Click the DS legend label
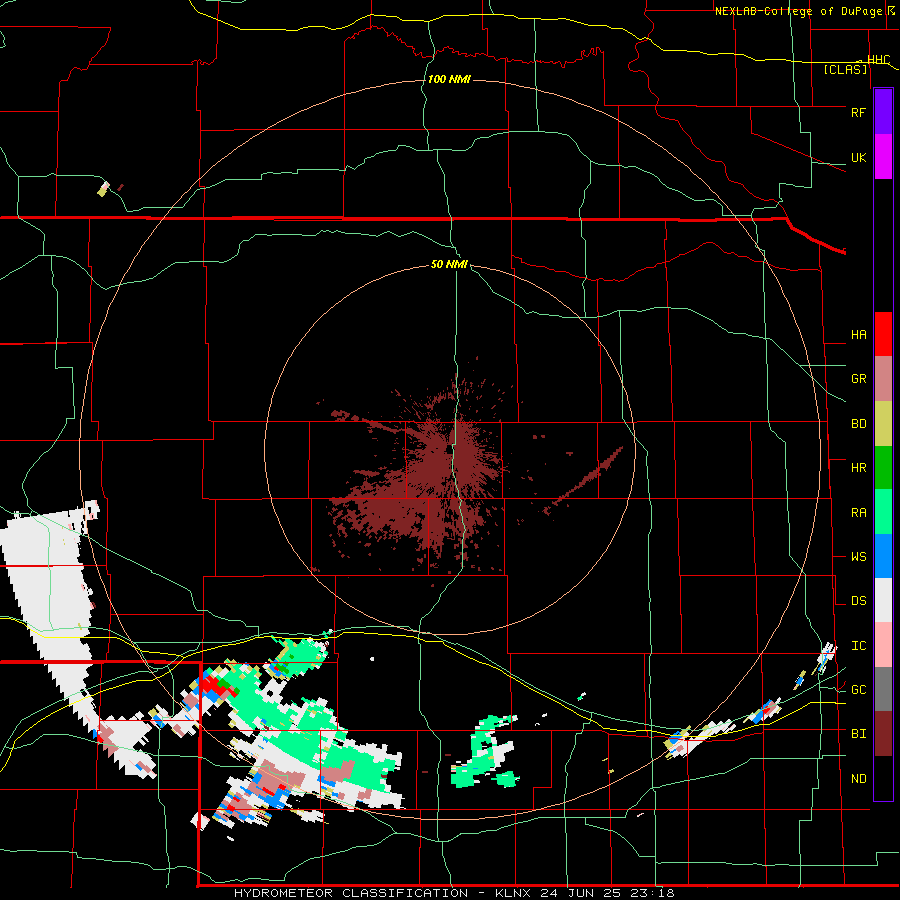Viewport: 900px width, 900px height. pyautogui.click(x=858, y=601)
